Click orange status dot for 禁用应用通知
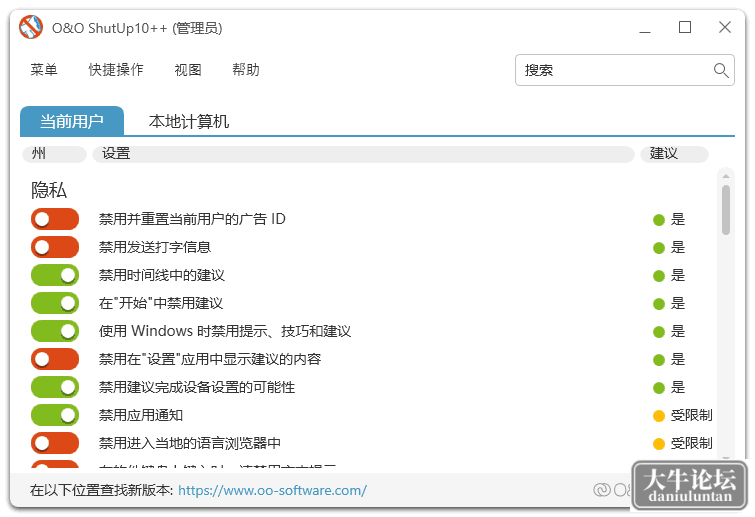This screenshot has width=755, height=517. click(659, 415)
